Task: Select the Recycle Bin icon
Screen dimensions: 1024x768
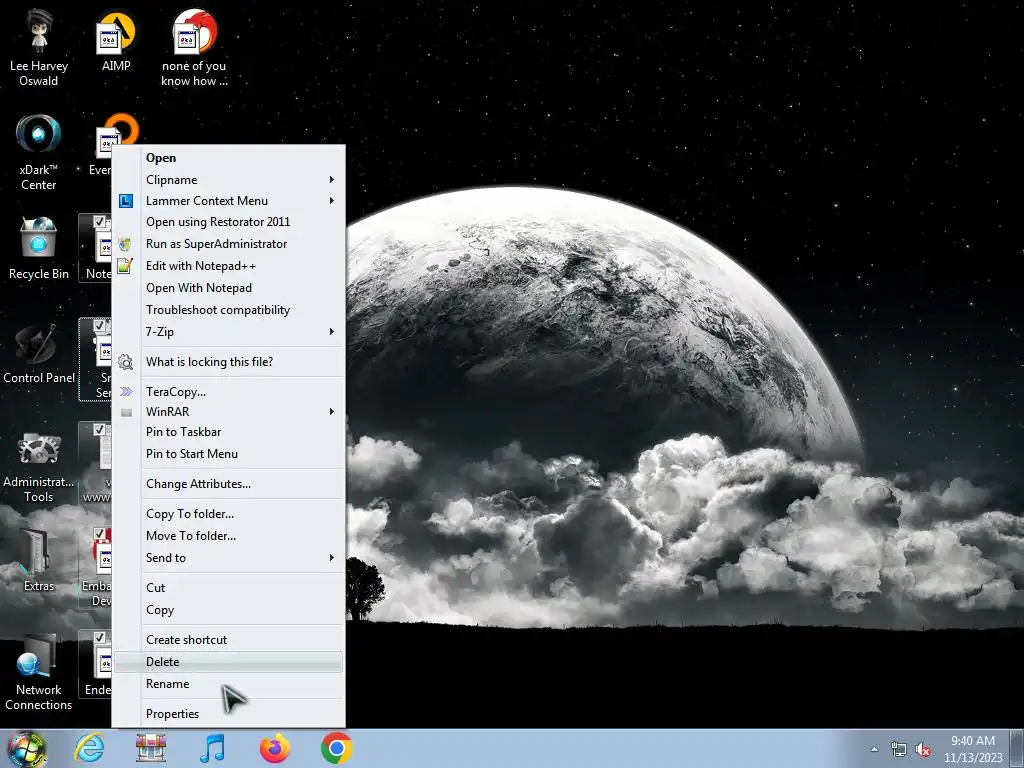Action: pyautogui.click(x=39, y=248)
